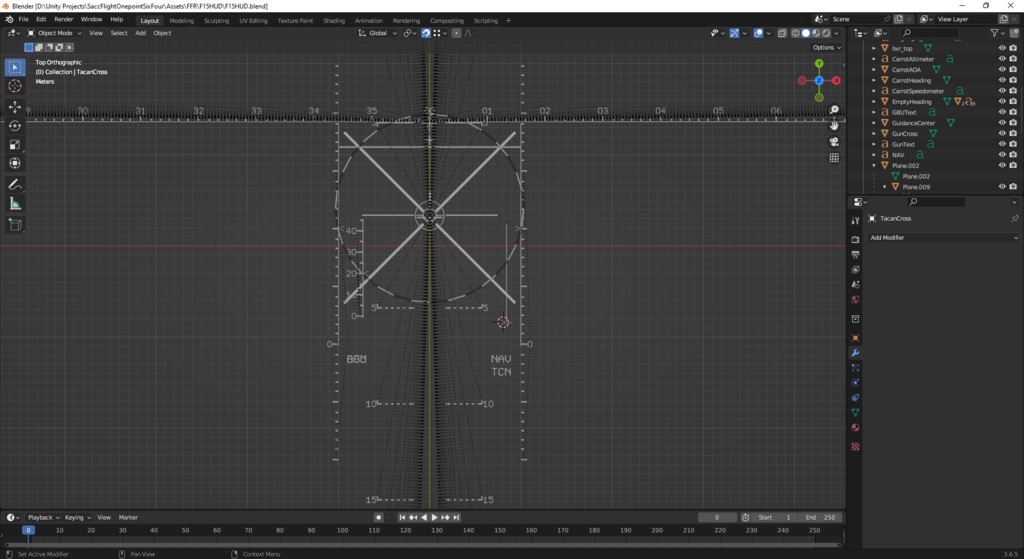
Task: Open the Tool properties tab
Action: pyautogui.click(x=856, y=221)
